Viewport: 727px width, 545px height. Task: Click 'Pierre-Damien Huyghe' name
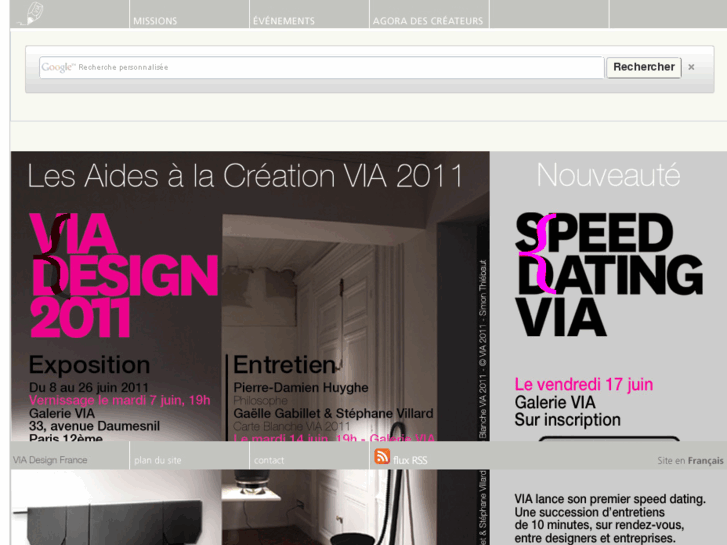pyautogui.click(x=301, y=387)
